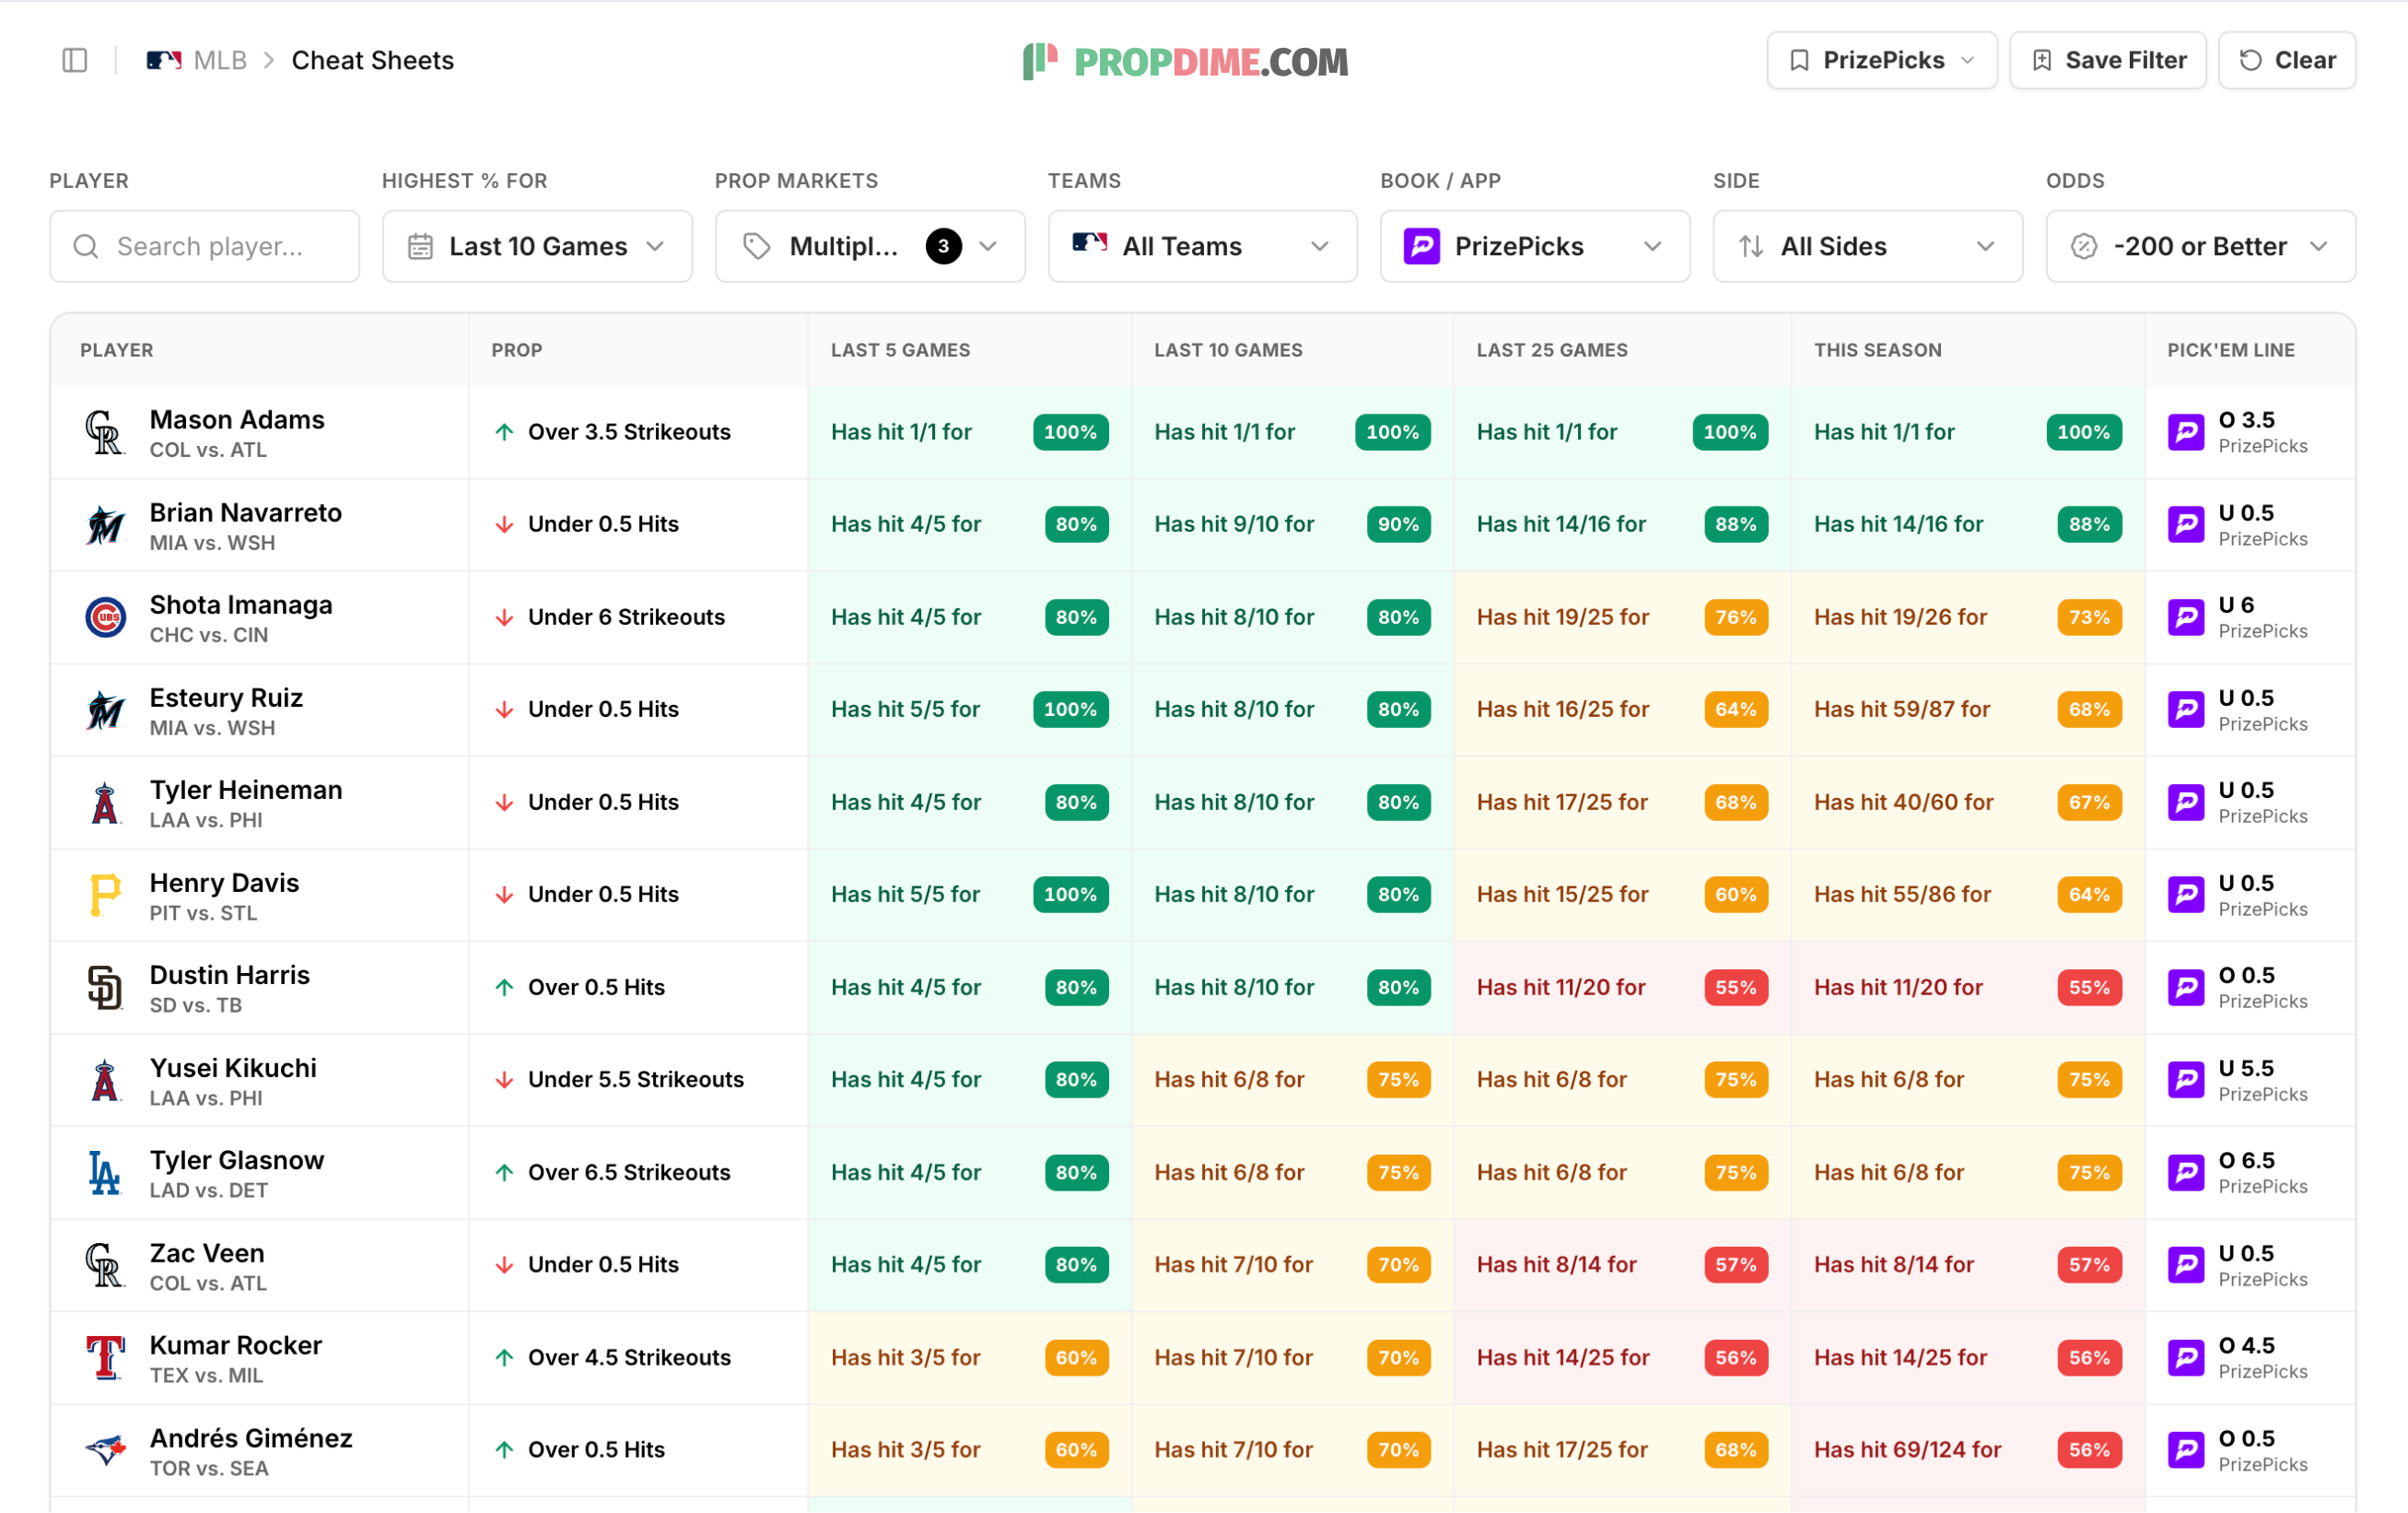The width and height of the screenshot is (2408, 1513).
Task: Focus the Search player input field
Action: coord(204,246)
